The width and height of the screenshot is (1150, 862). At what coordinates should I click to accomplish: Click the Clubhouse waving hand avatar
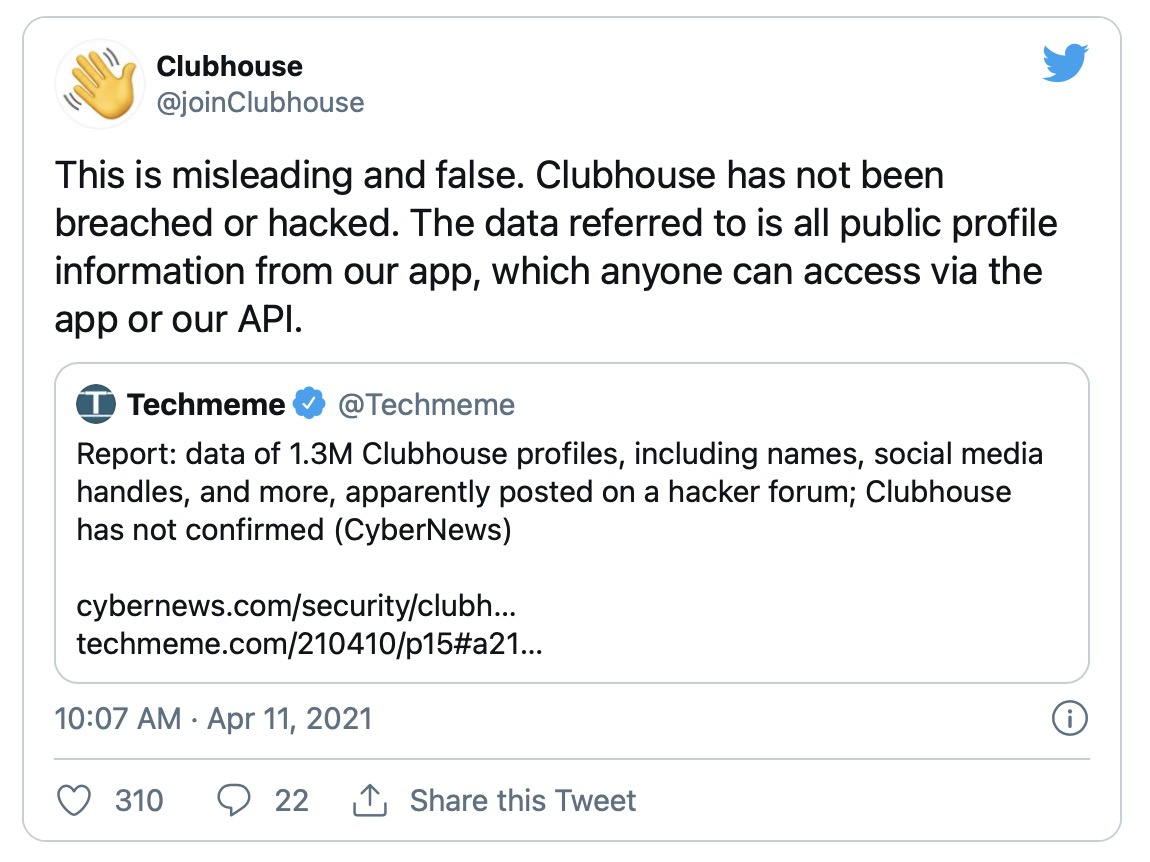[x=100, y=83]
